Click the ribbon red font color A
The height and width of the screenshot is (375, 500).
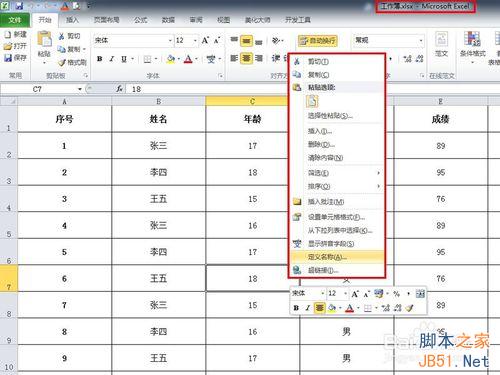point(188,59)
